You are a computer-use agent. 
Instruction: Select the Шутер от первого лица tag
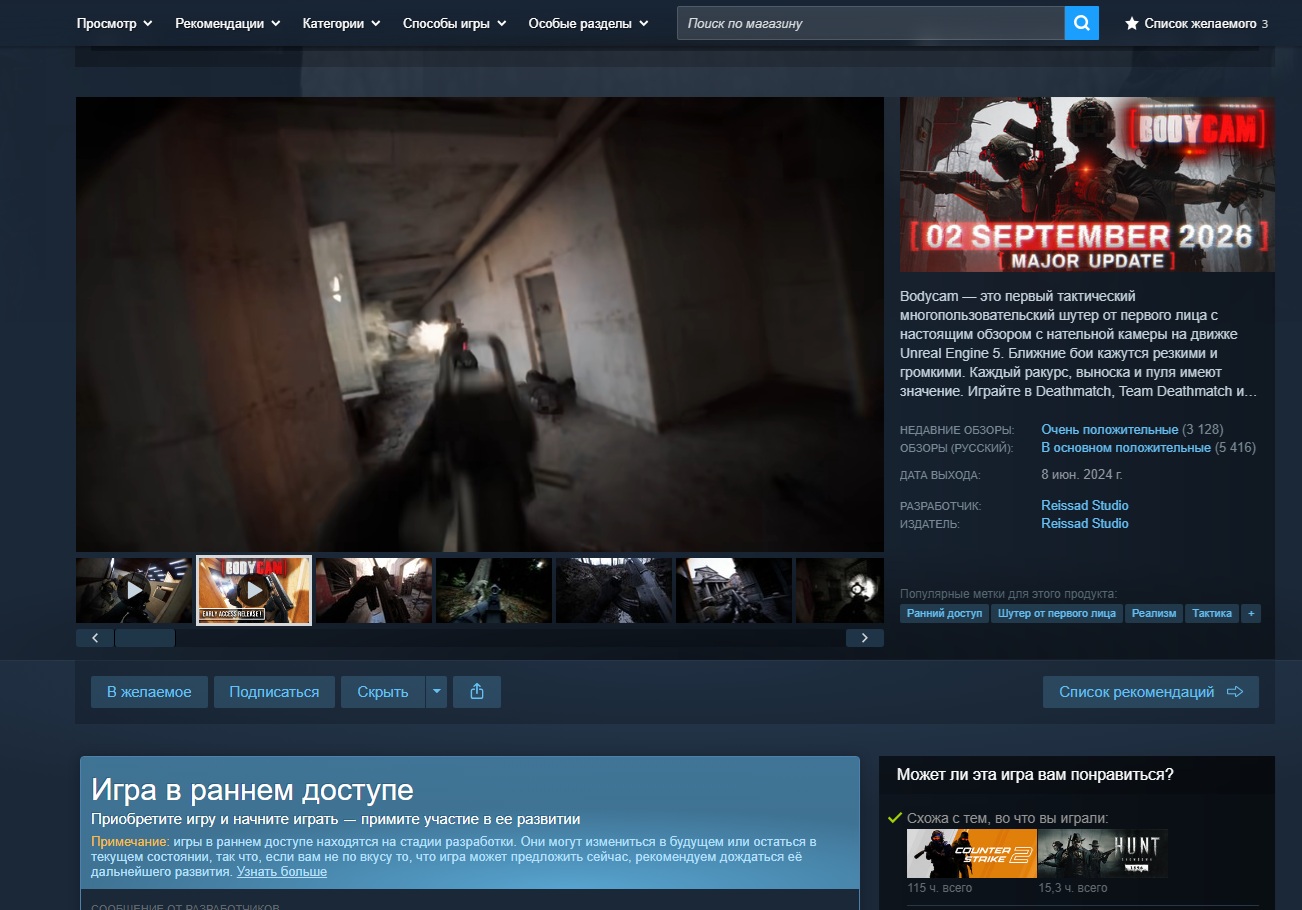point(1057,613)
